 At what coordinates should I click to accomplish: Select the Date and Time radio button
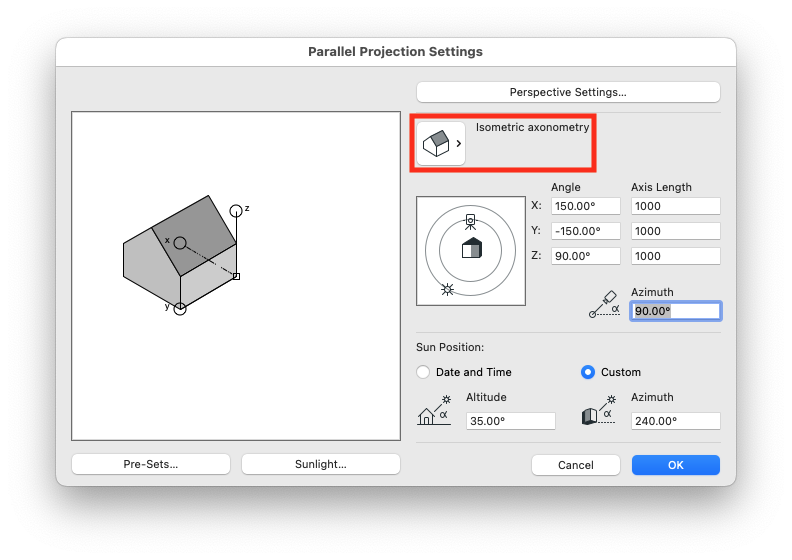click(x=423, y=372)
